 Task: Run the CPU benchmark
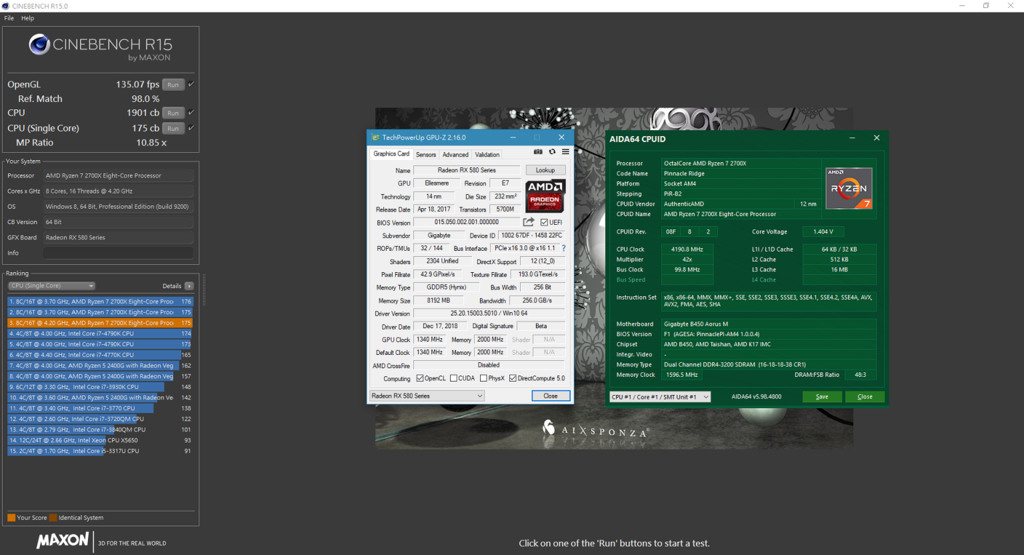click(x=173, y=113)
